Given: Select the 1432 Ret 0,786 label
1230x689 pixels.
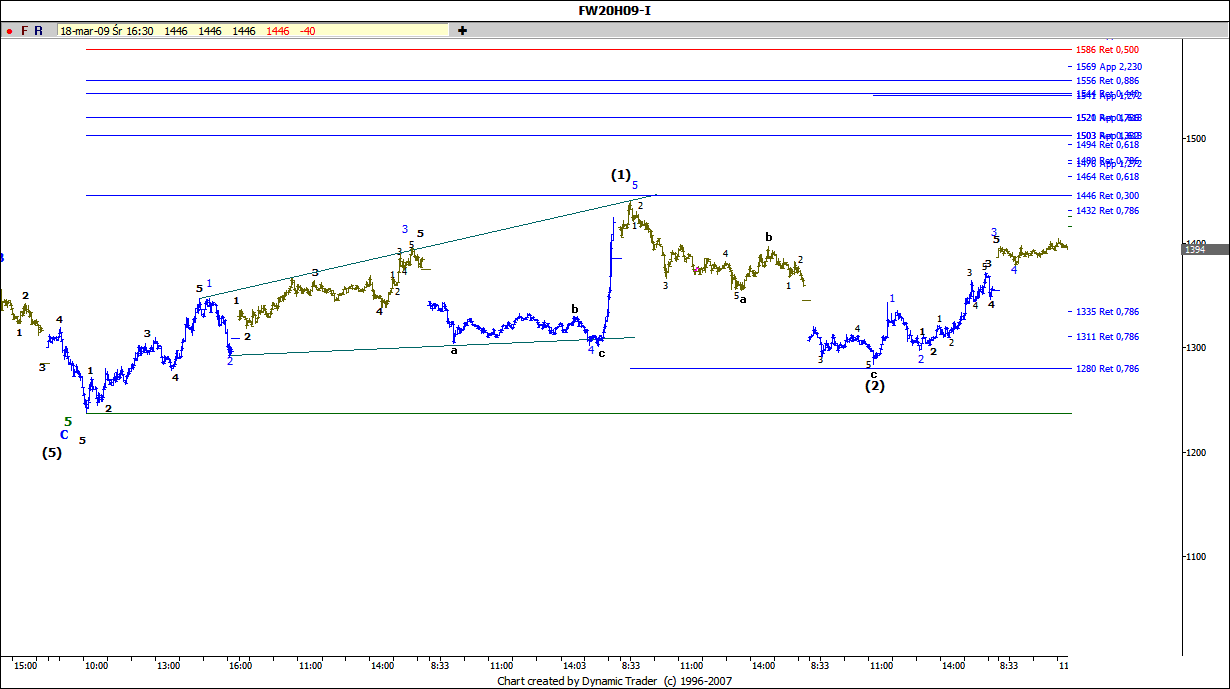Looking at the screenshot, I should click(x=1107, y=210).
